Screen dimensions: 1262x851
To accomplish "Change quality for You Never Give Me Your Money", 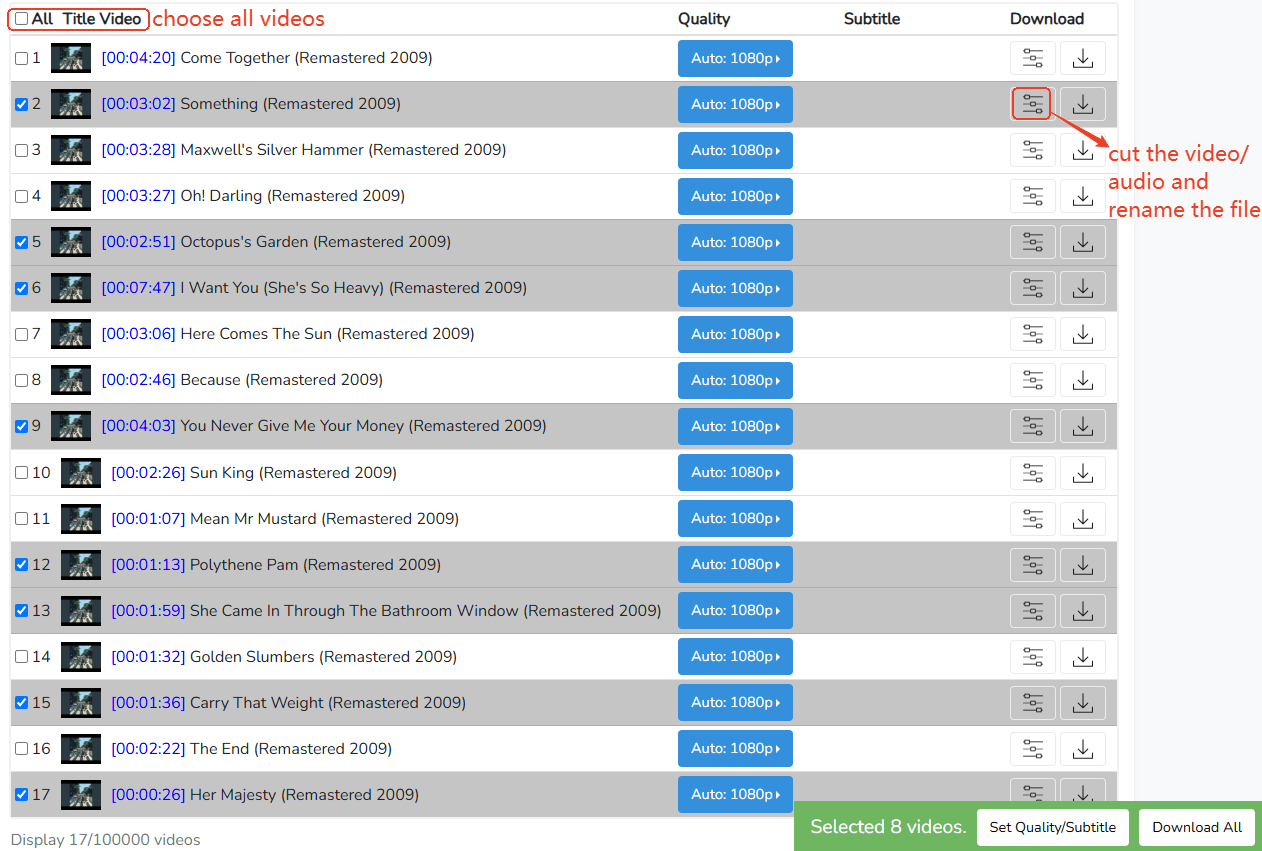I will click(735, 427).
